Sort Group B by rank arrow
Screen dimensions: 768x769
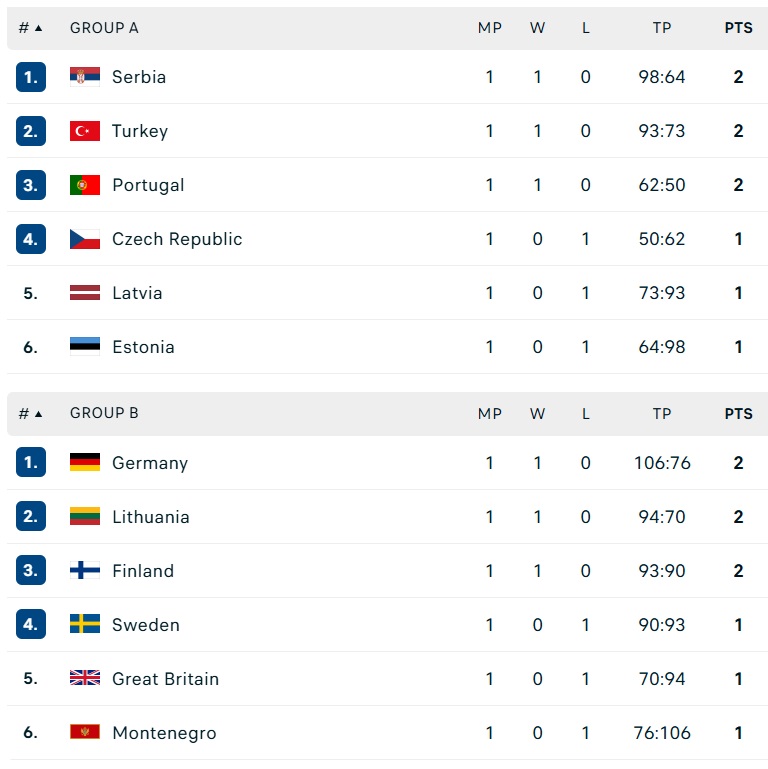tap(38, 413)
